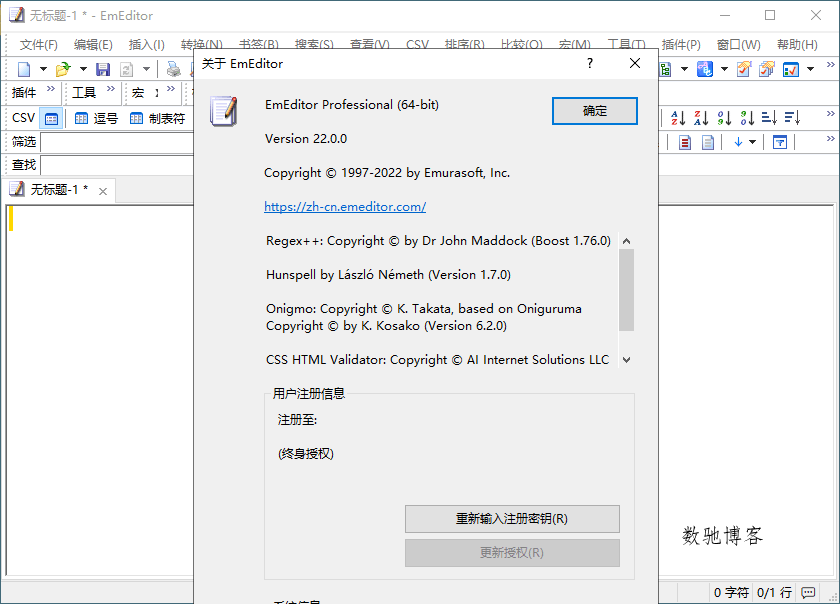The image size is (840, 604).
Task: Click the 0 字符 status bar entry
Action: 731,592
